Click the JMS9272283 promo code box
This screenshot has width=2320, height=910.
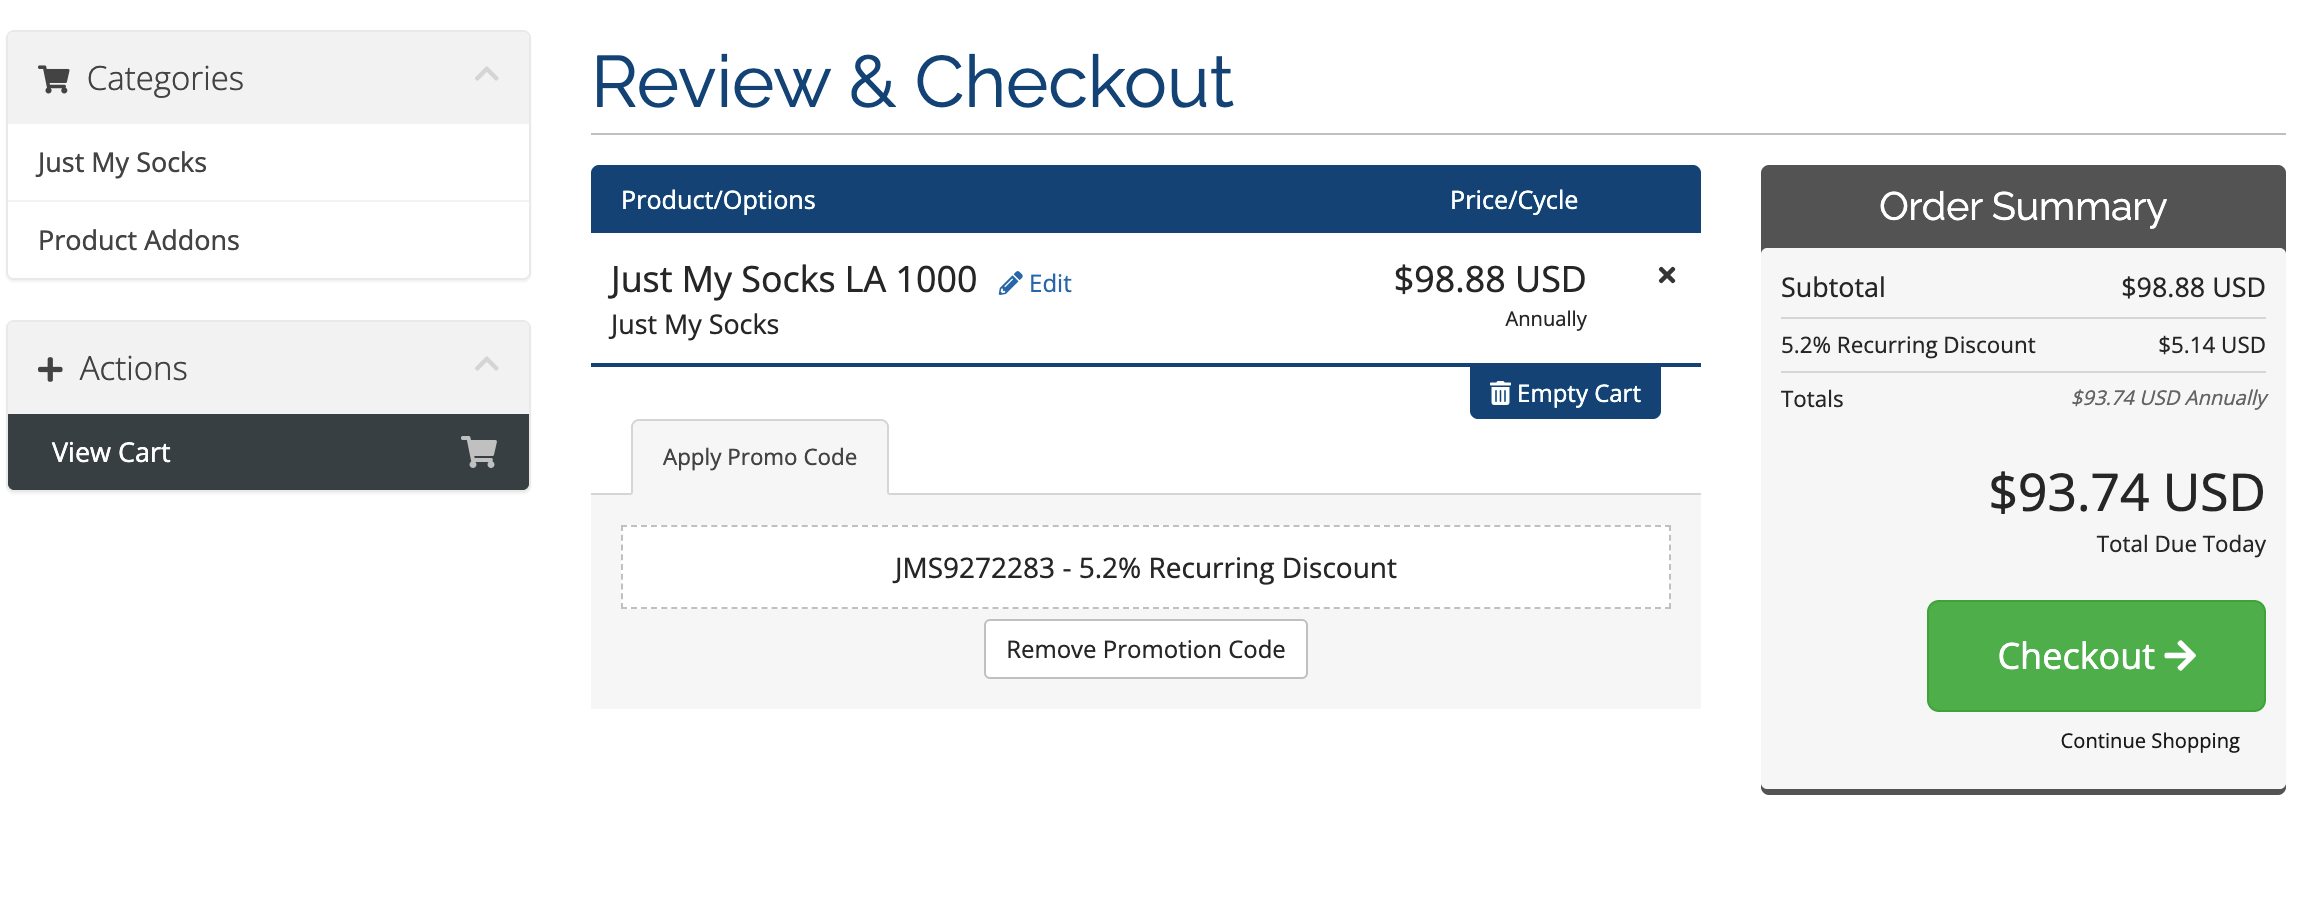pos(1146,567)
